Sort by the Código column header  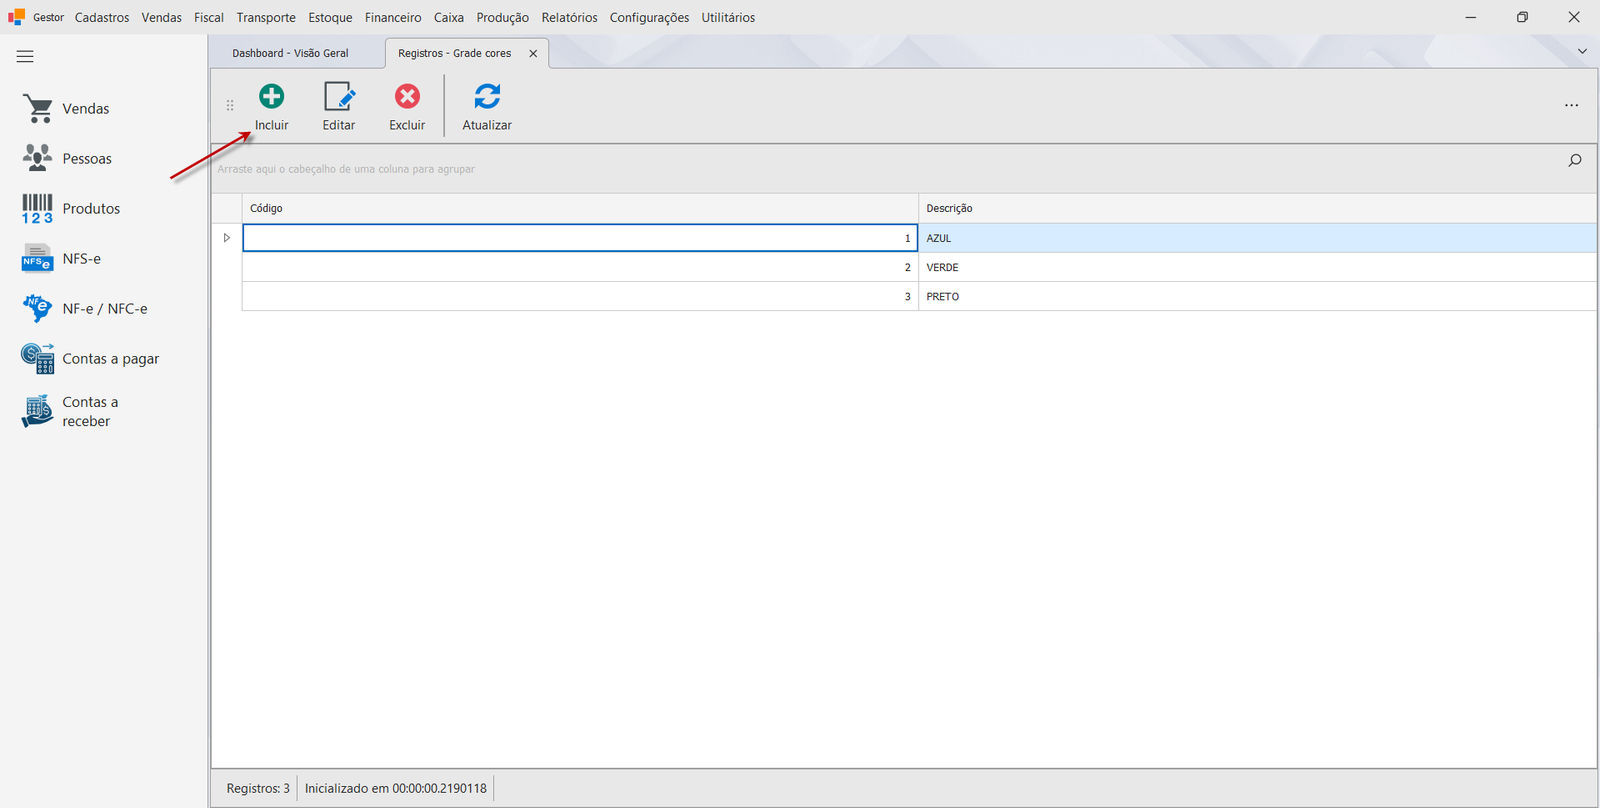580,208
